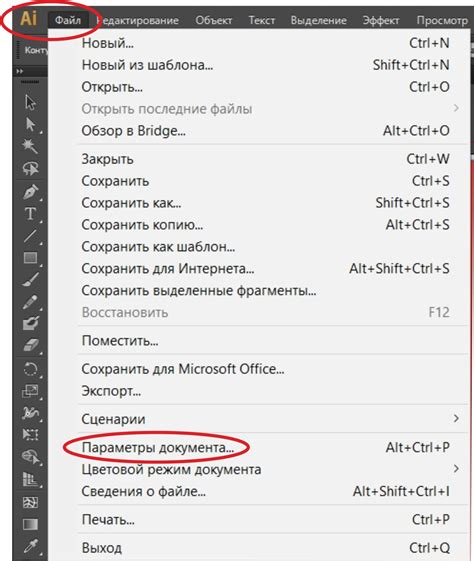Viewport: 474px width, 561px height.
Task: Select the Line Segment tool
Action: [x=30, y=236]
